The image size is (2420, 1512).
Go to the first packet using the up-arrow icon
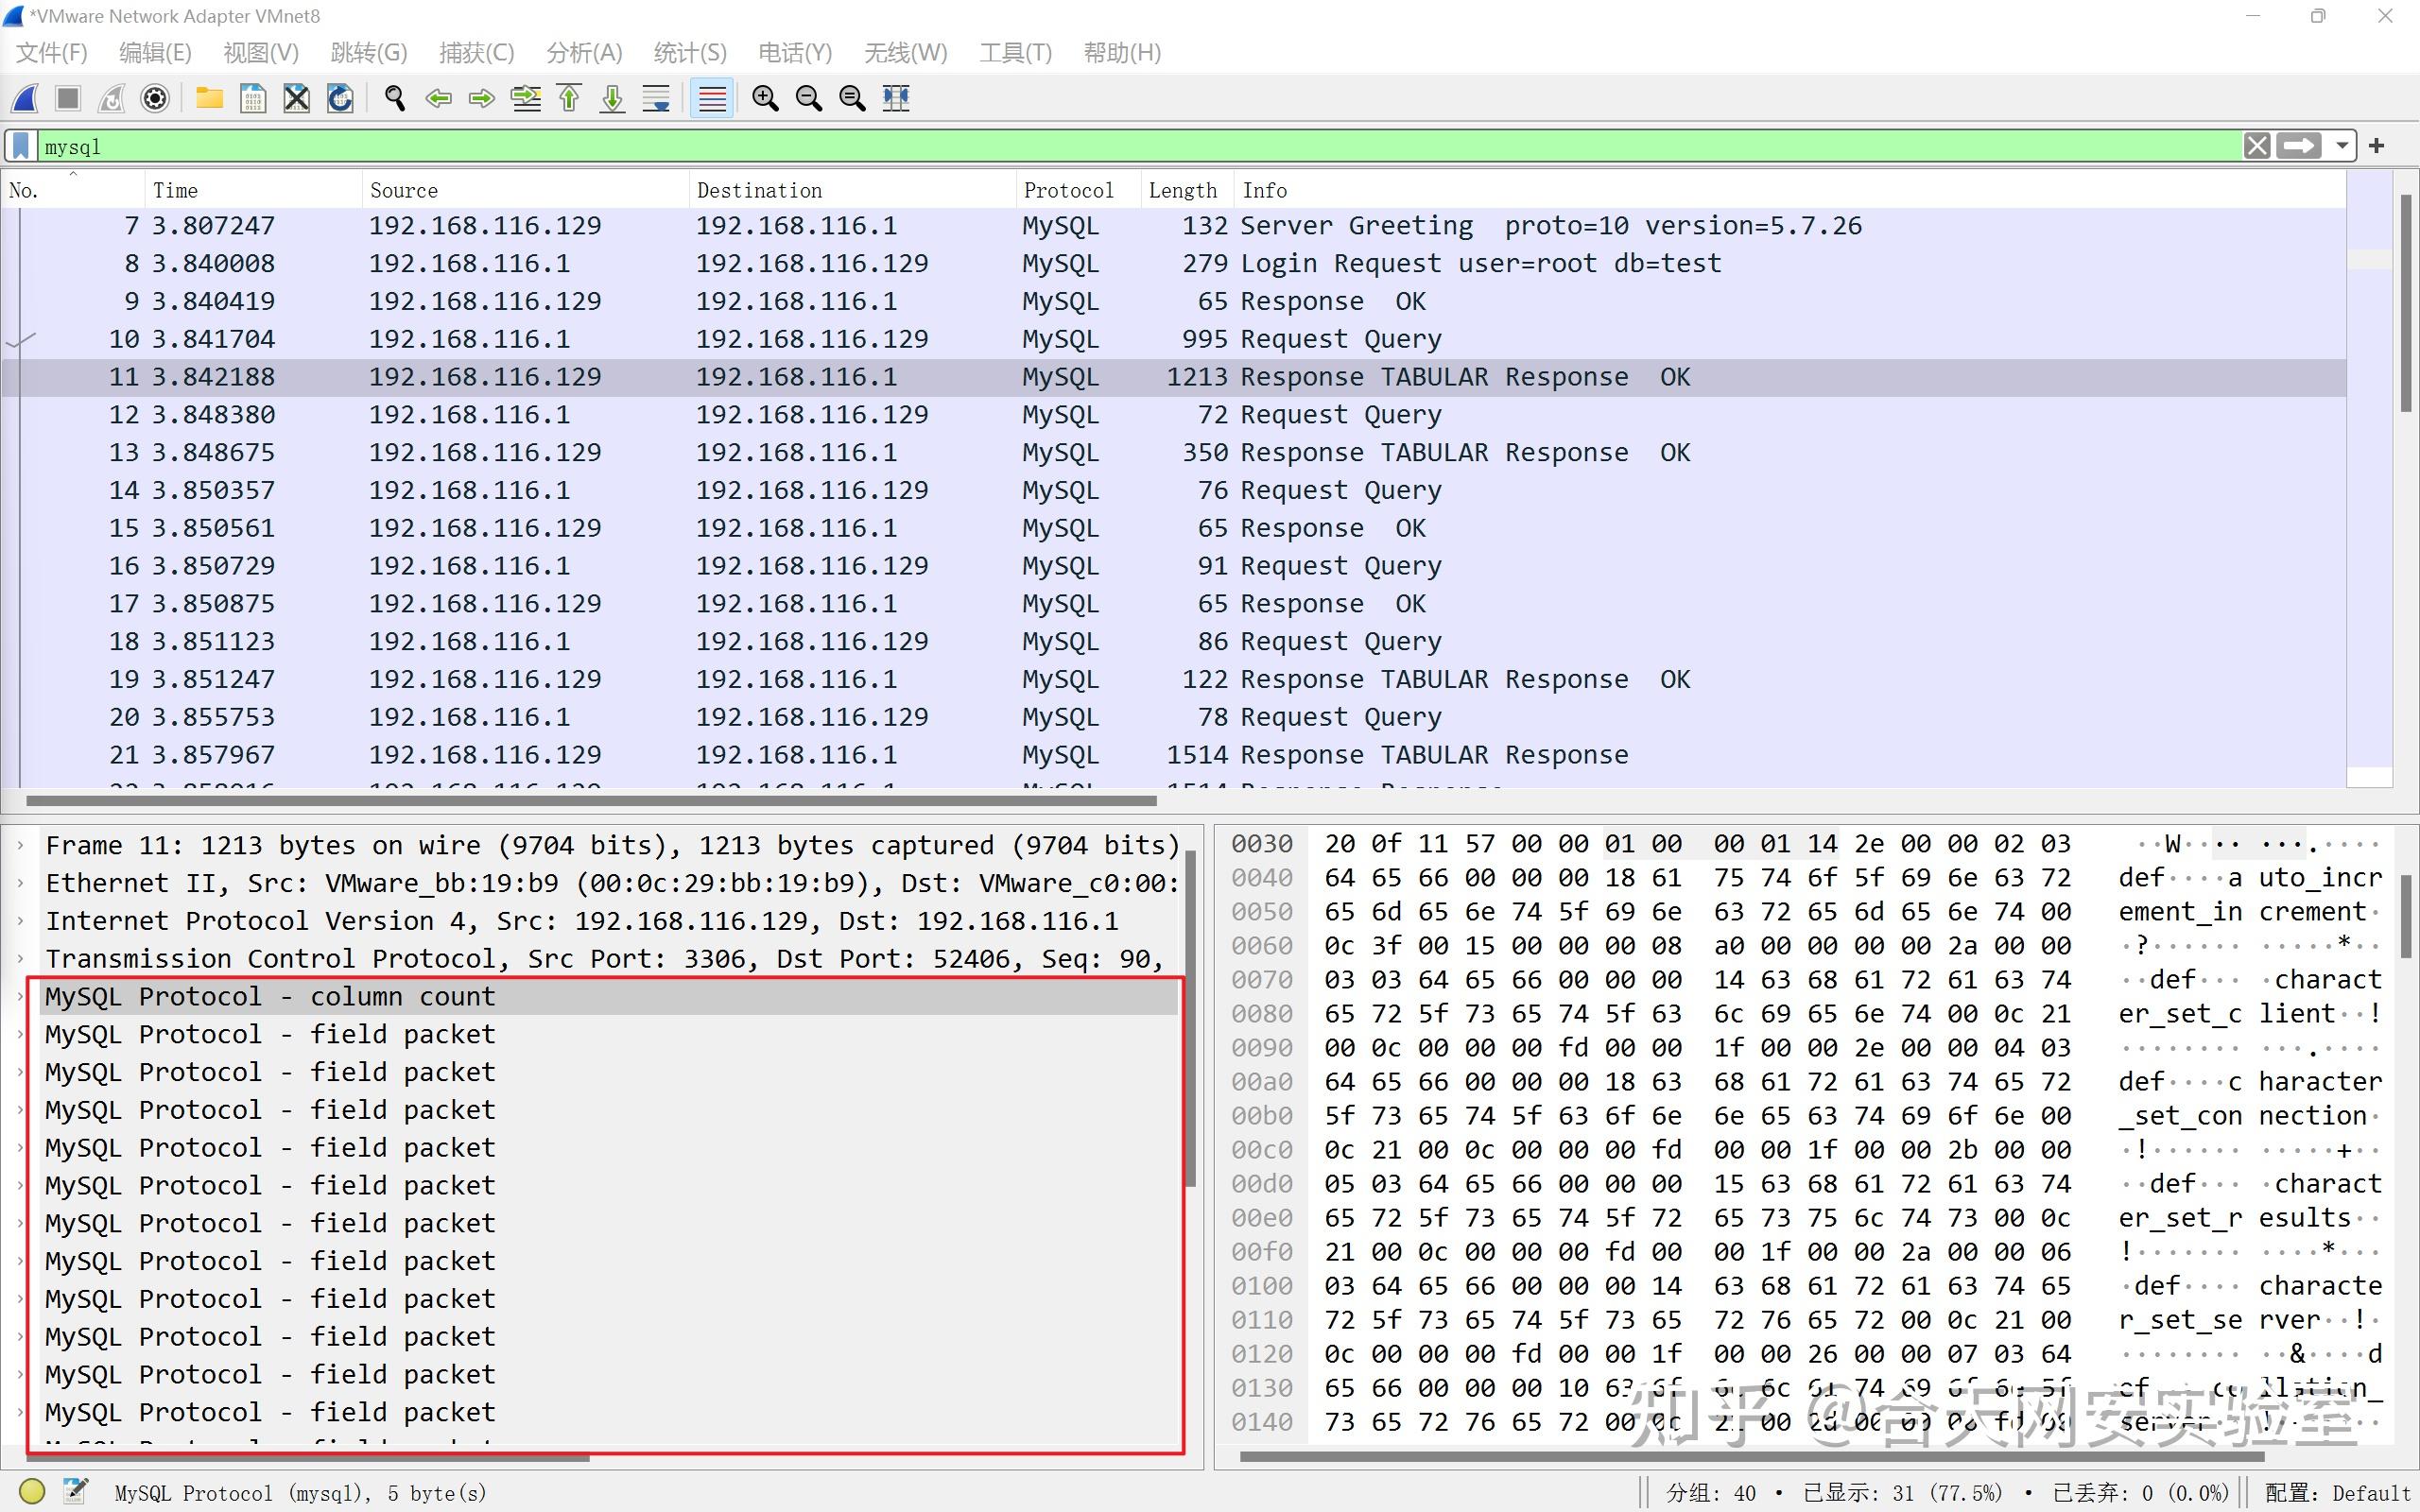point(568,98)
